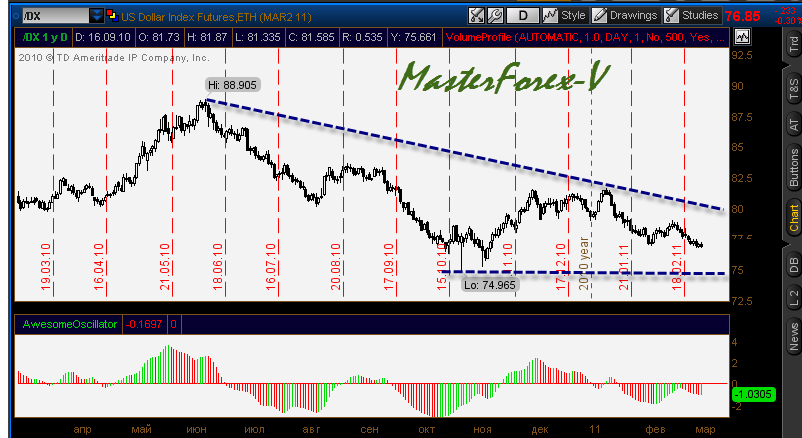Click the /DX 1 y D label
Screen dimensions: 802x438
pyautogui.click(x=44, y=37)
